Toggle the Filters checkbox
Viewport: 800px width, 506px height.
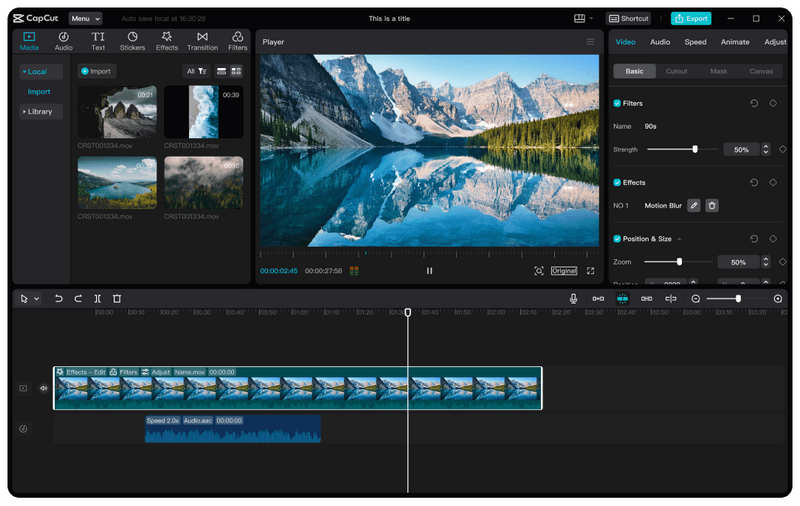pyautogui.click(x=617, y=104)
